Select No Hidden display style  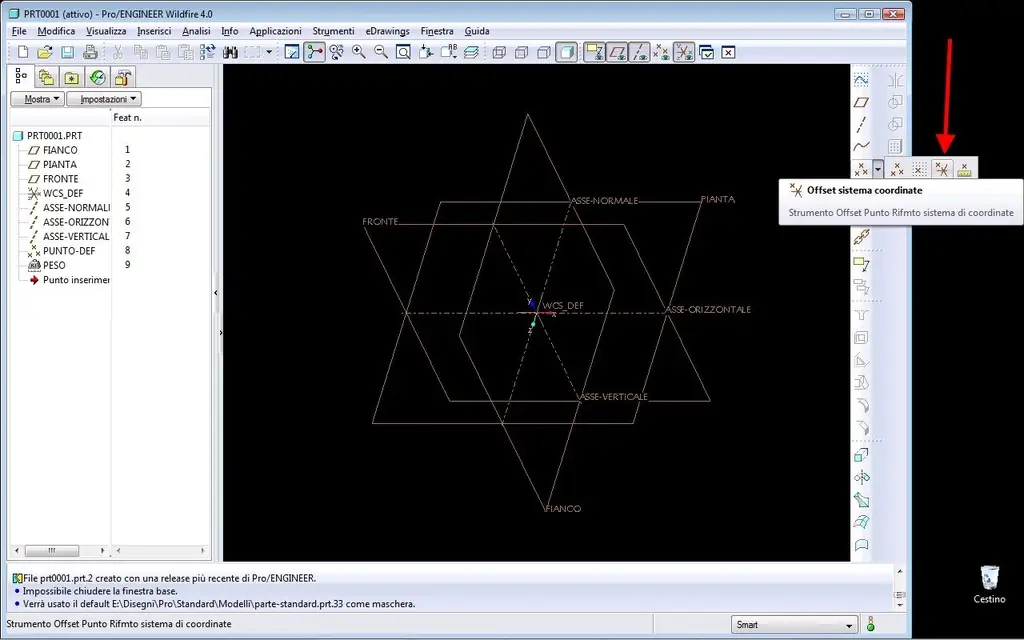[x=544, y=52]
